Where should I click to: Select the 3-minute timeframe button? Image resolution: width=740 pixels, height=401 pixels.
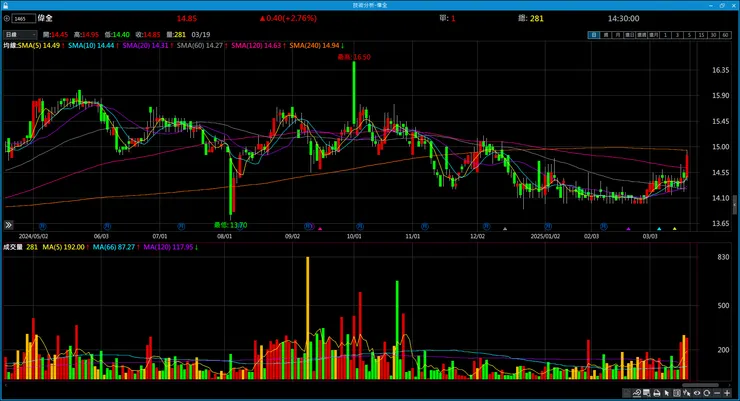677,35
